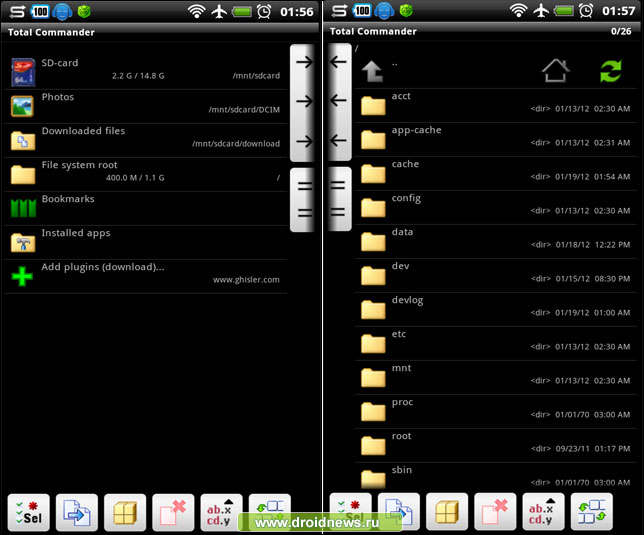Go up one level with up arrow
The height and width of the screenshot is (535, 644).
click(373, 71)
